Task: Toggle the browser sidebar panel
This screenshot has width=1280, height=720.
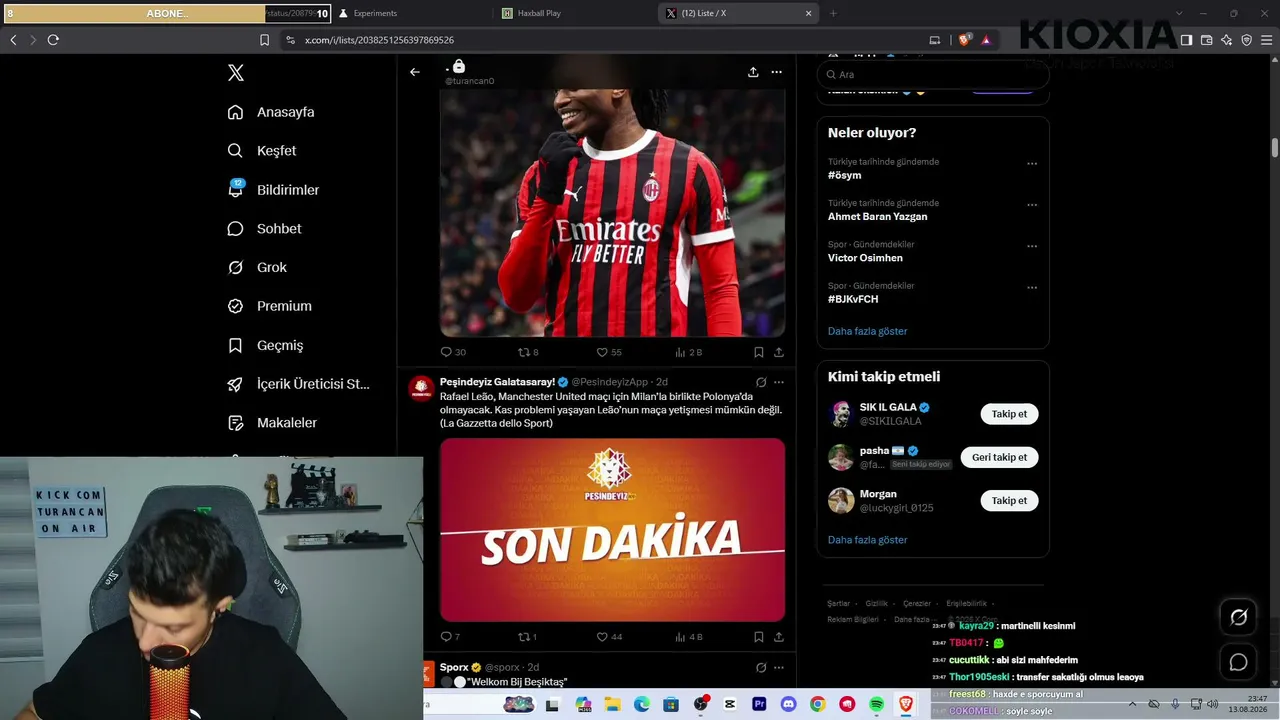Action: [x=1186, y=40]
